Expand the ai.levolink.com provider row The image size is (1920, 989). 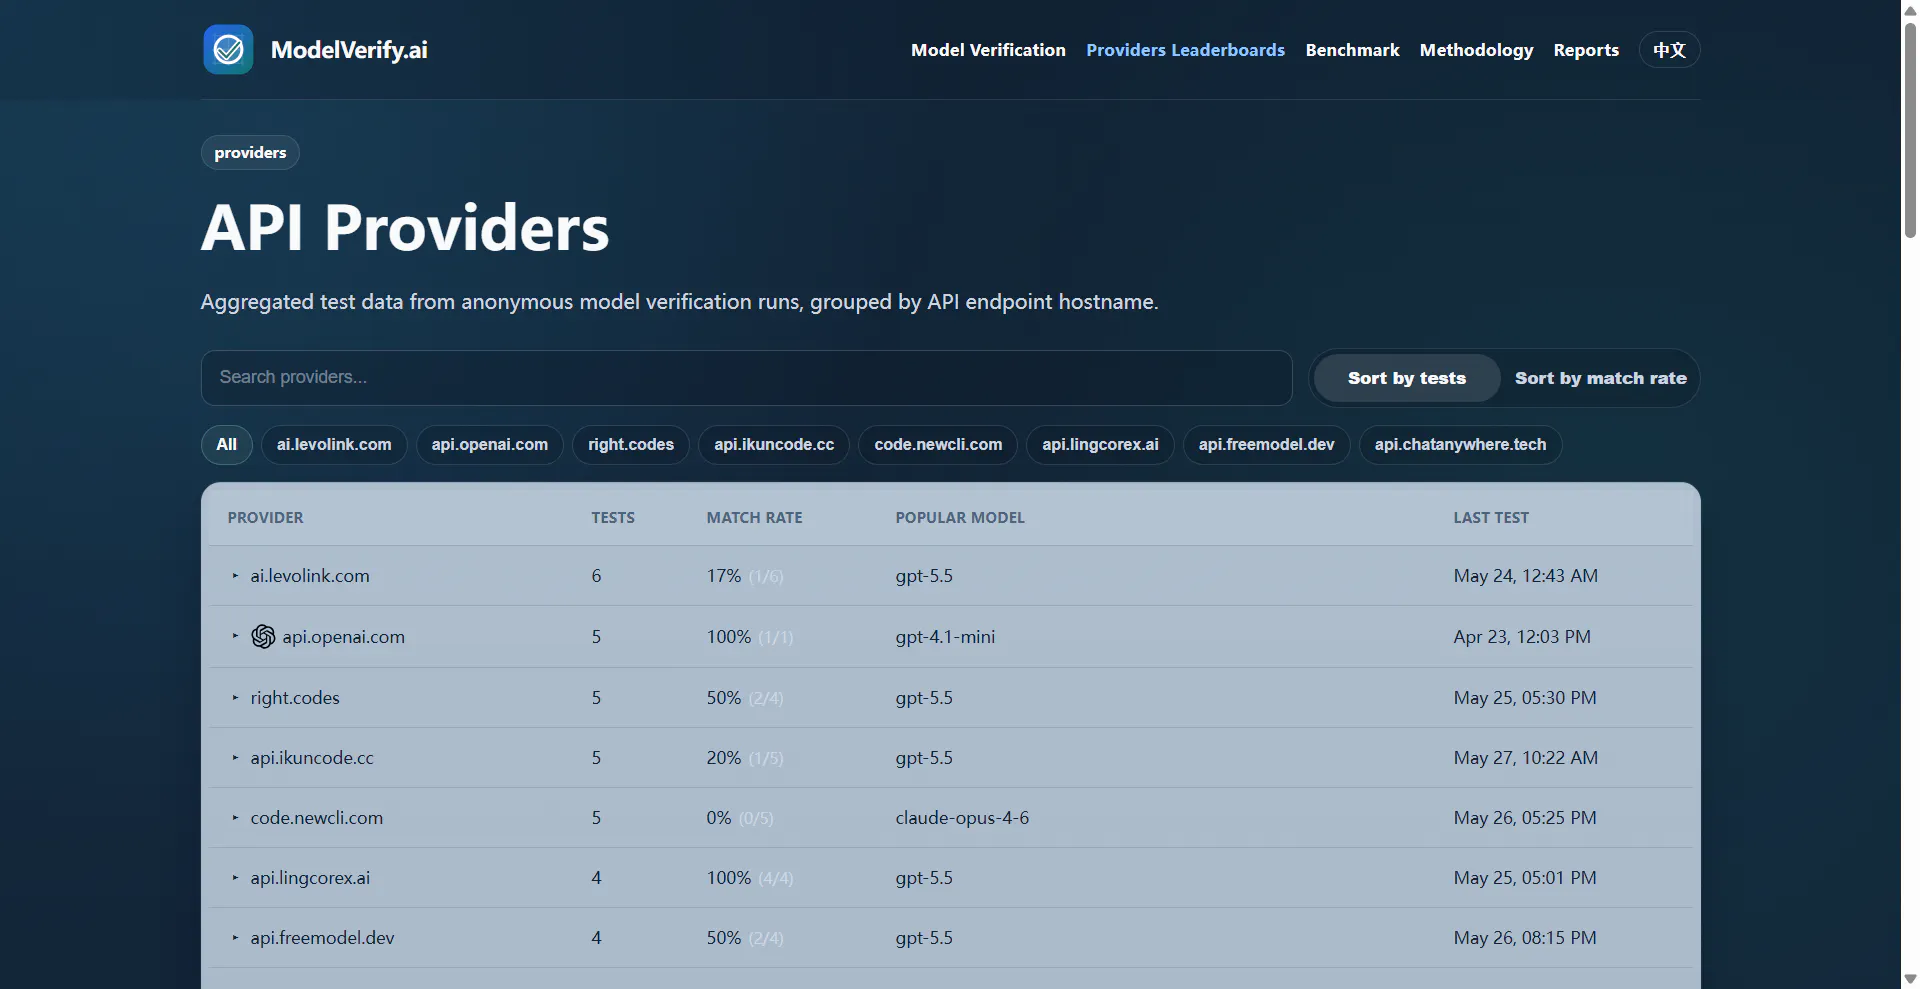pyautogui.click(x=235, y=576)
